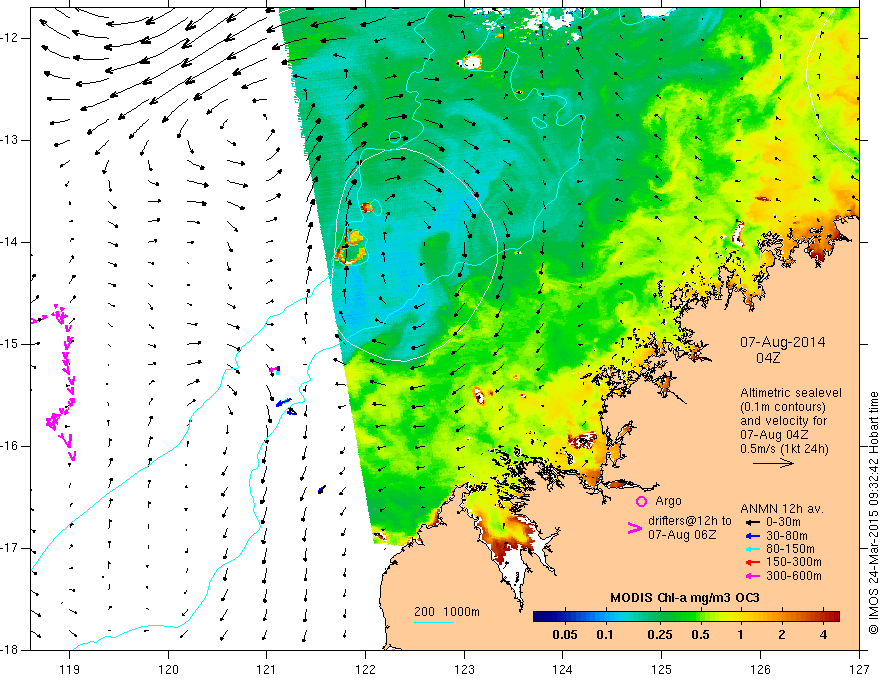This screenshot has height=680, width=880.
Task: Click the longitude label '122'
Action: 366,669
